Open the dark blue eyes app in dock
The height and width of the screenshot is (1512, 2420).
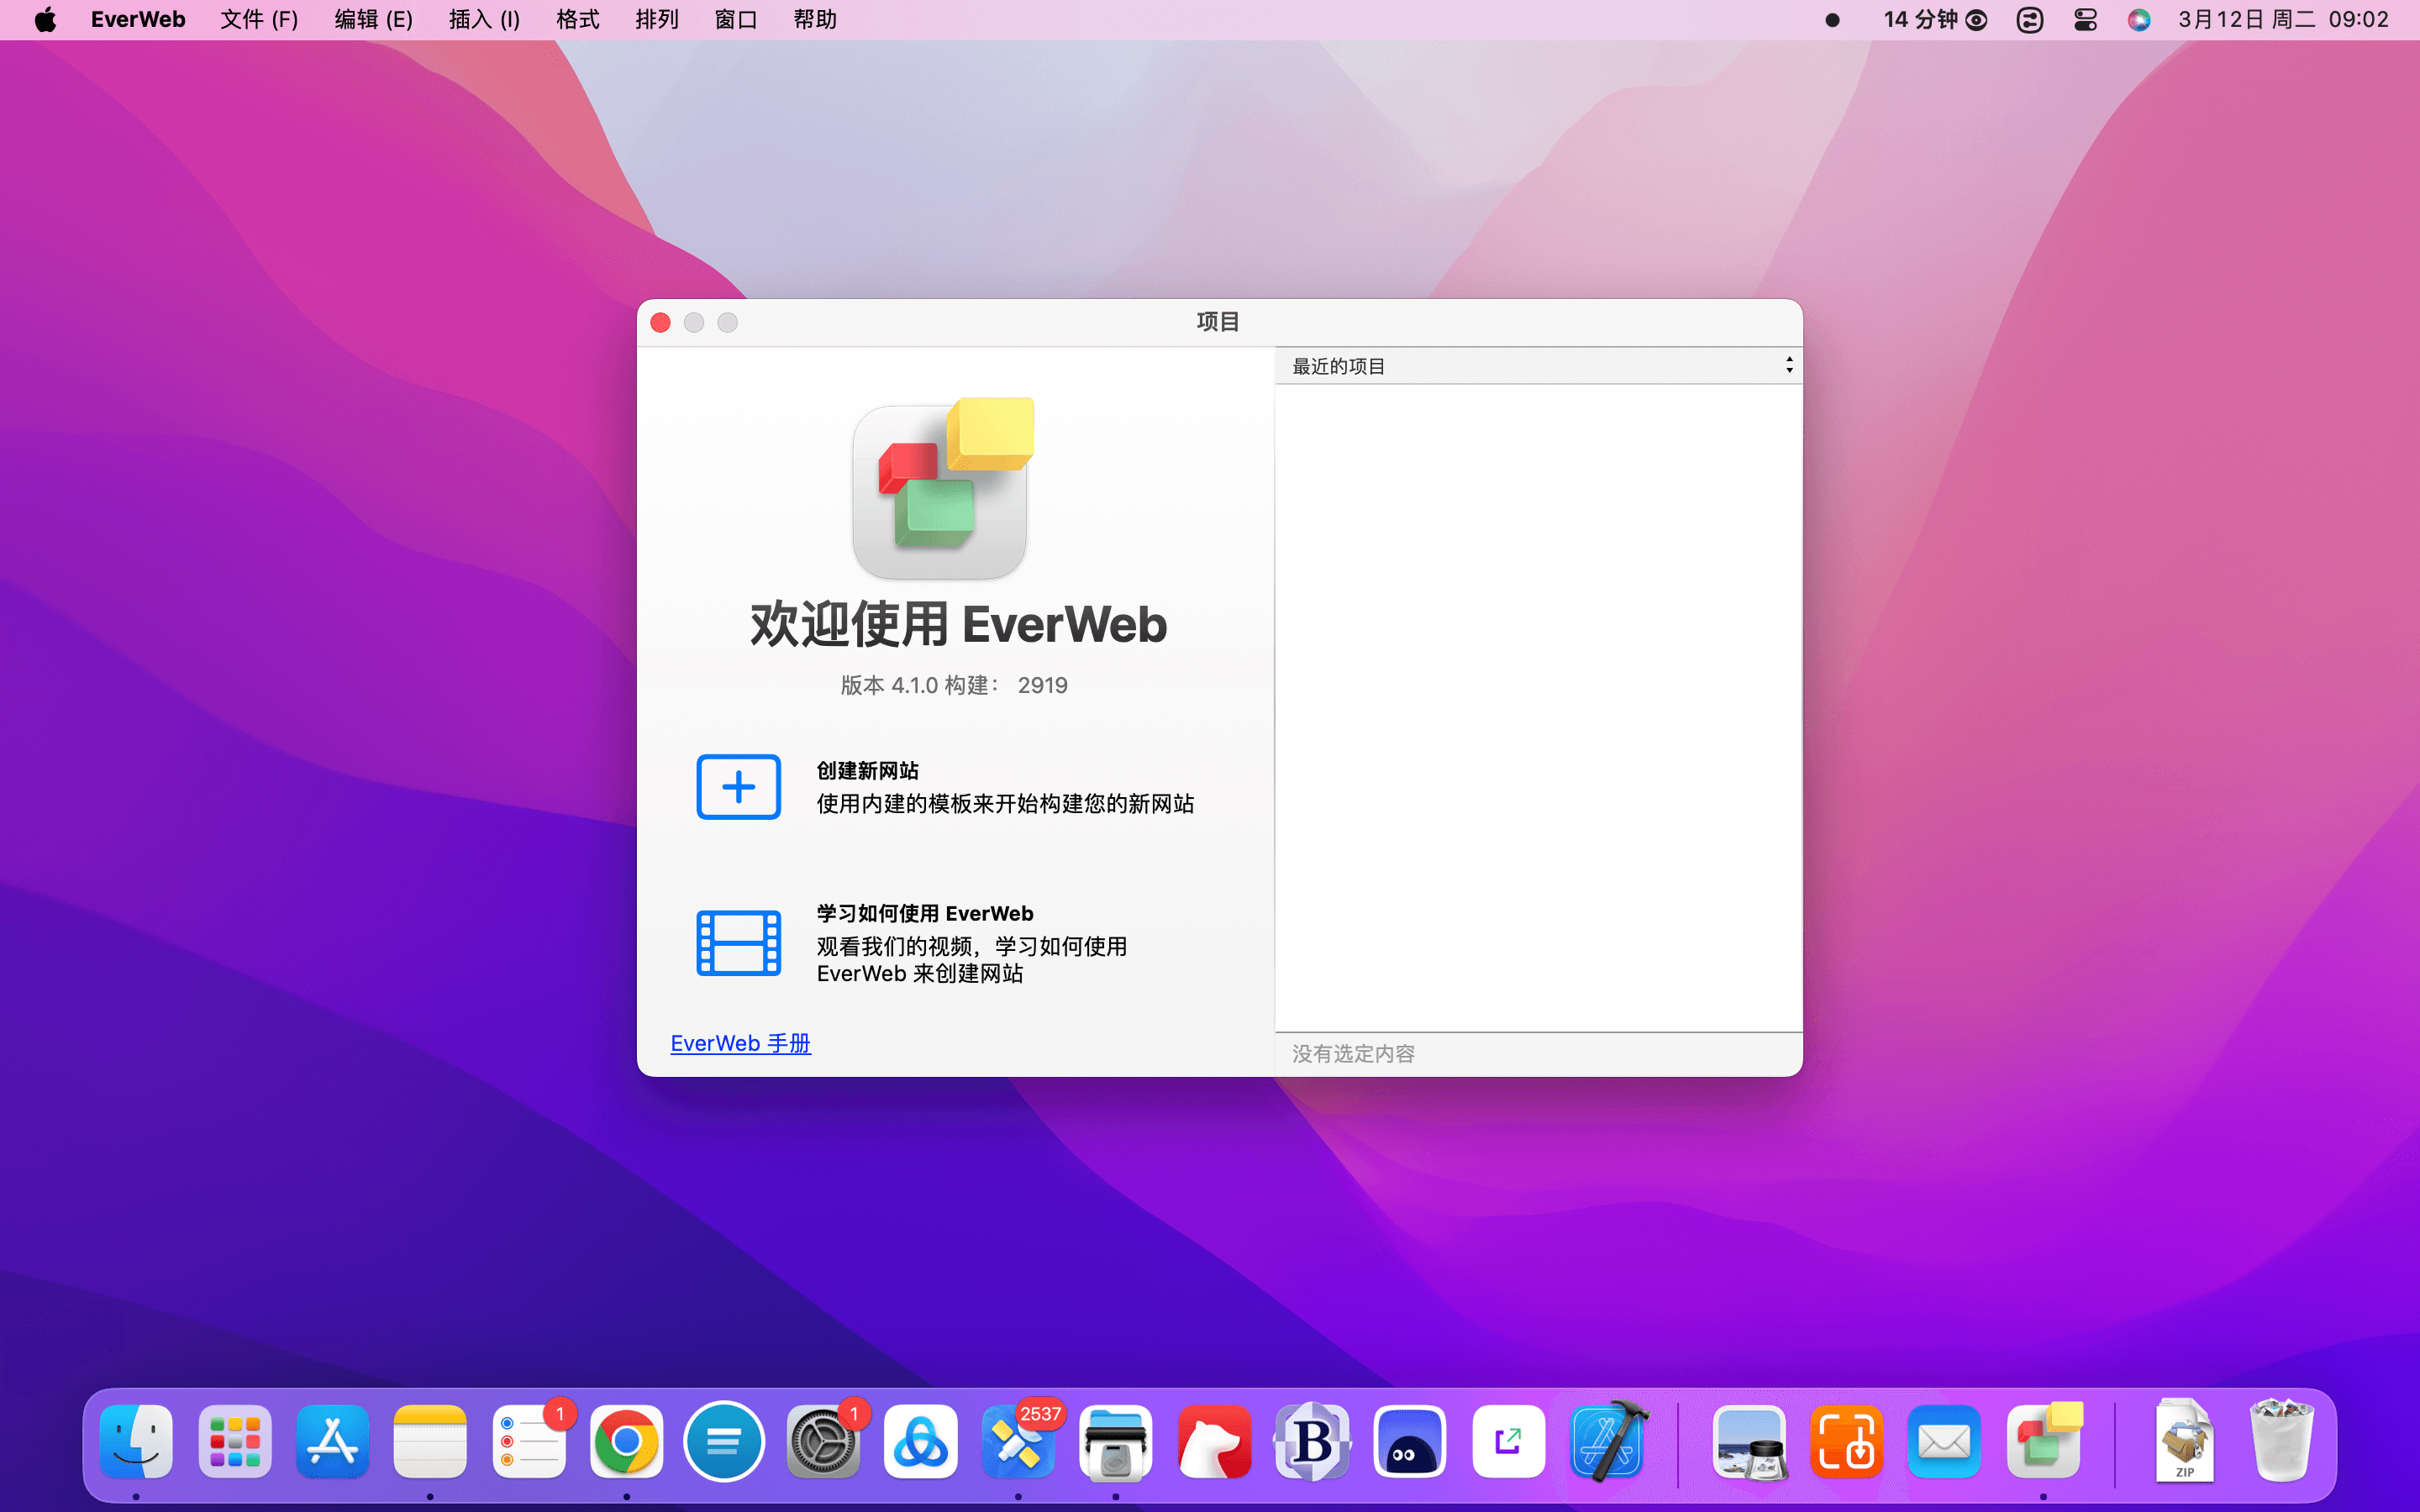(1410, 1441)
